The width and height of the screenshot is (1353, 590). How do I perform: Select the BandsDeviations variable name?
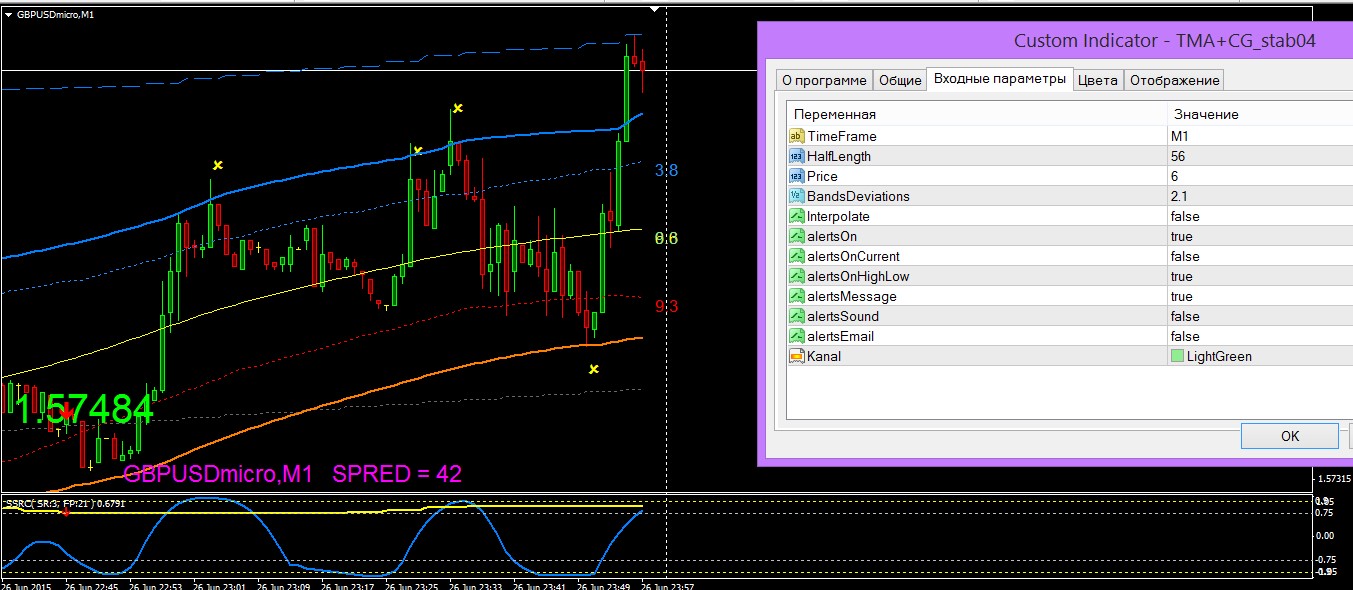(x=859, y=196)
